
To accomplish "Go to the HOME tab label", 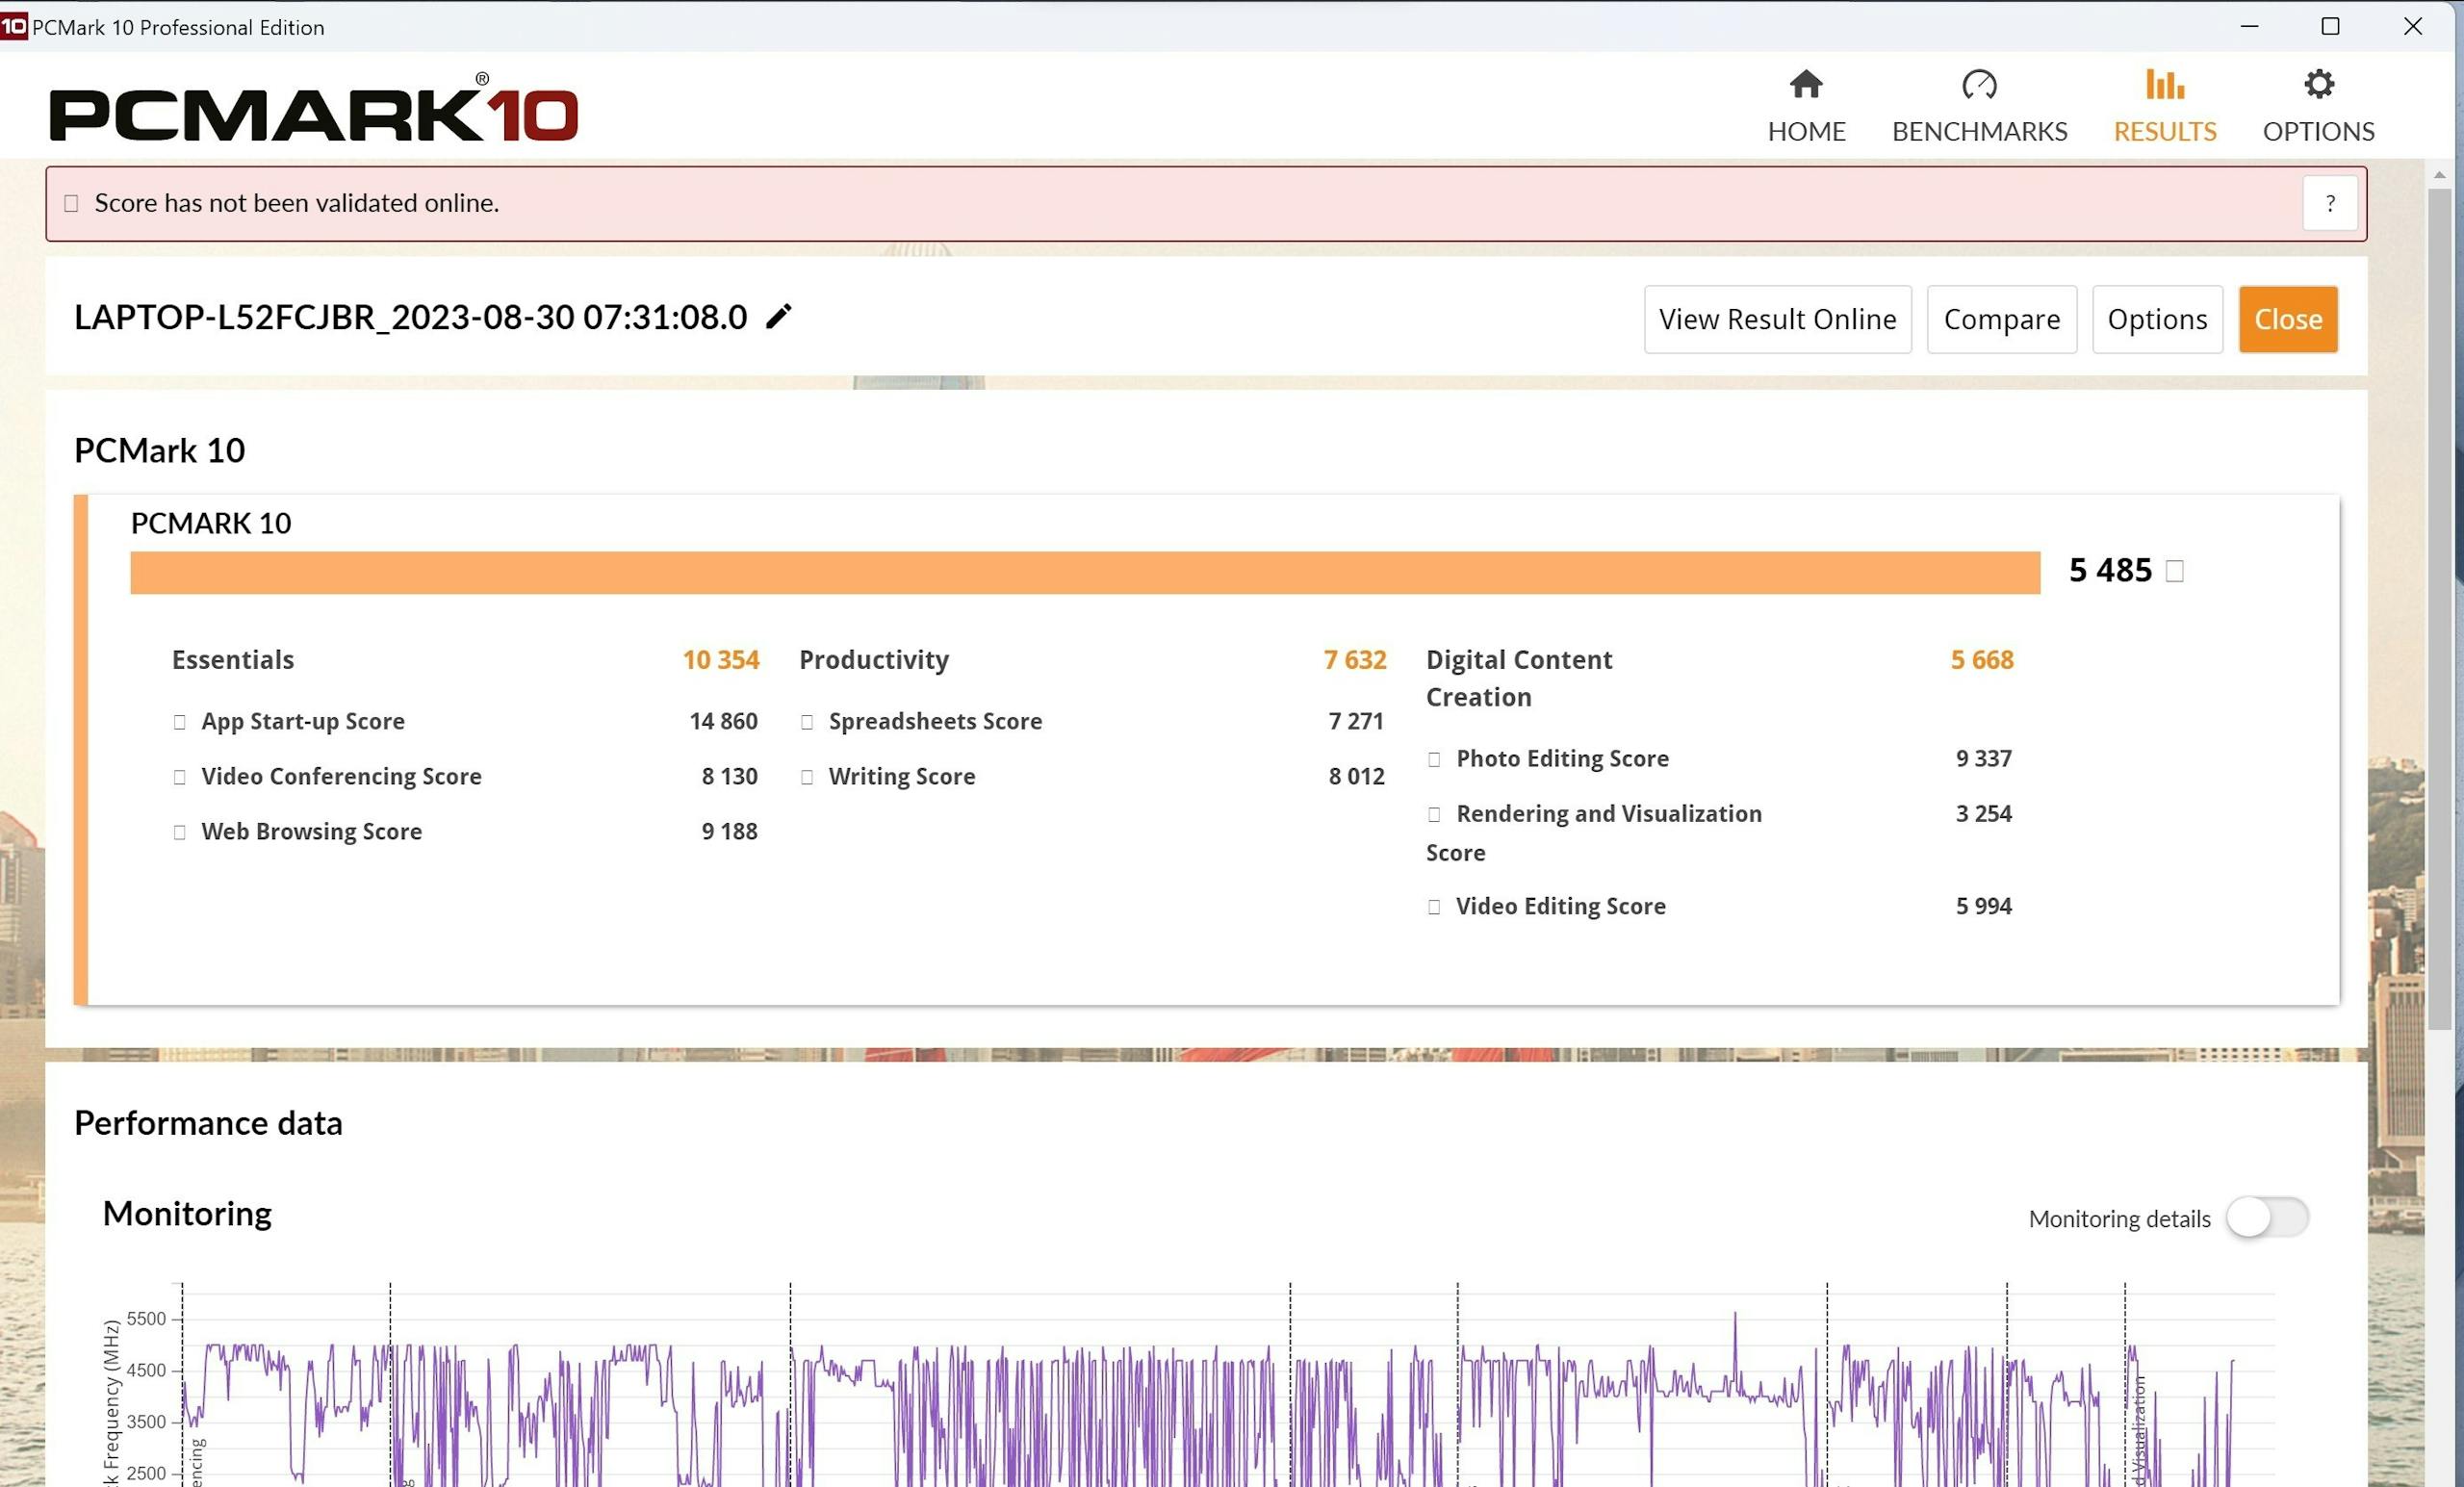I will 1805,131.
